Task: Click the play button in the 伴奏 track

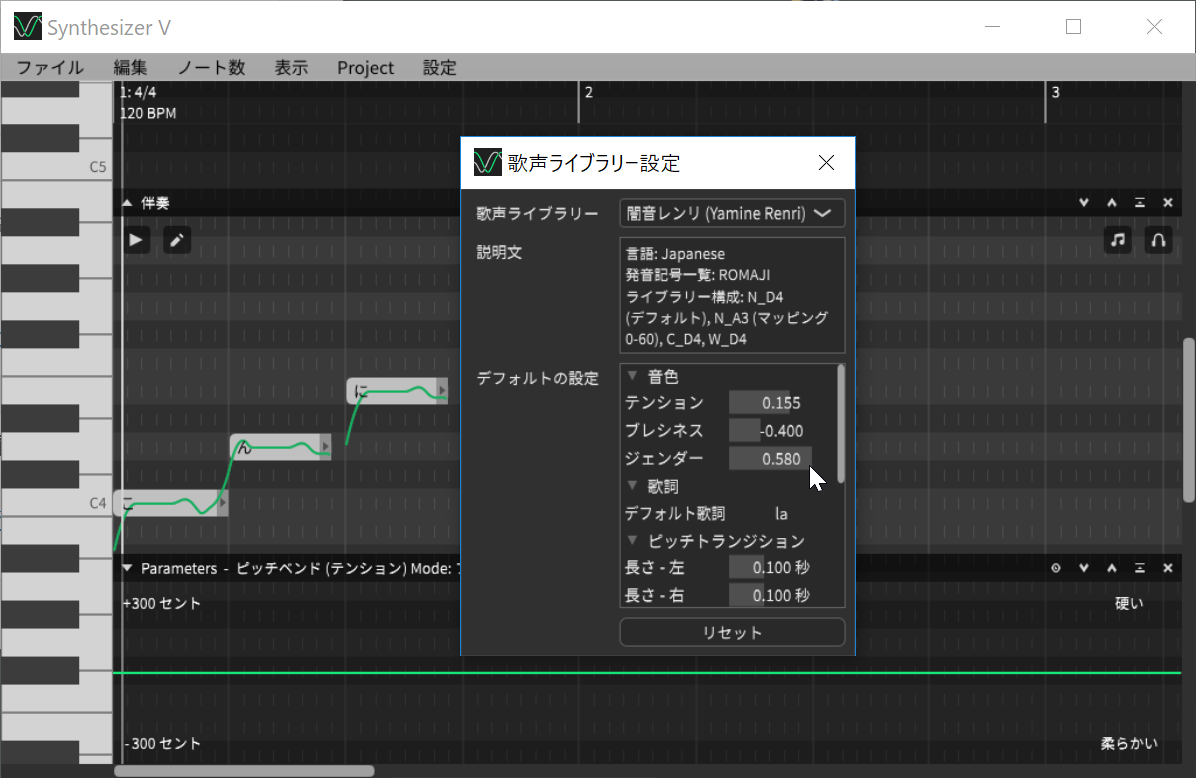Action: coord(137,240)
